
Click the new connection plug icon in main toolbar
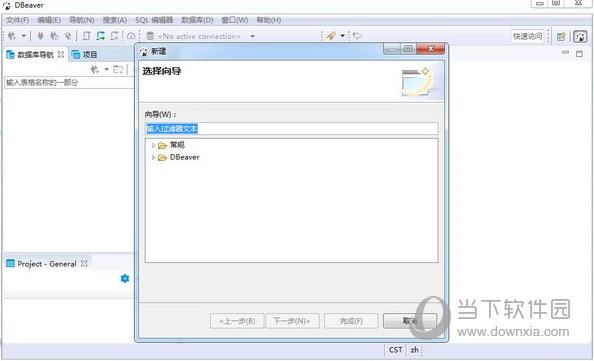[12, 36]
